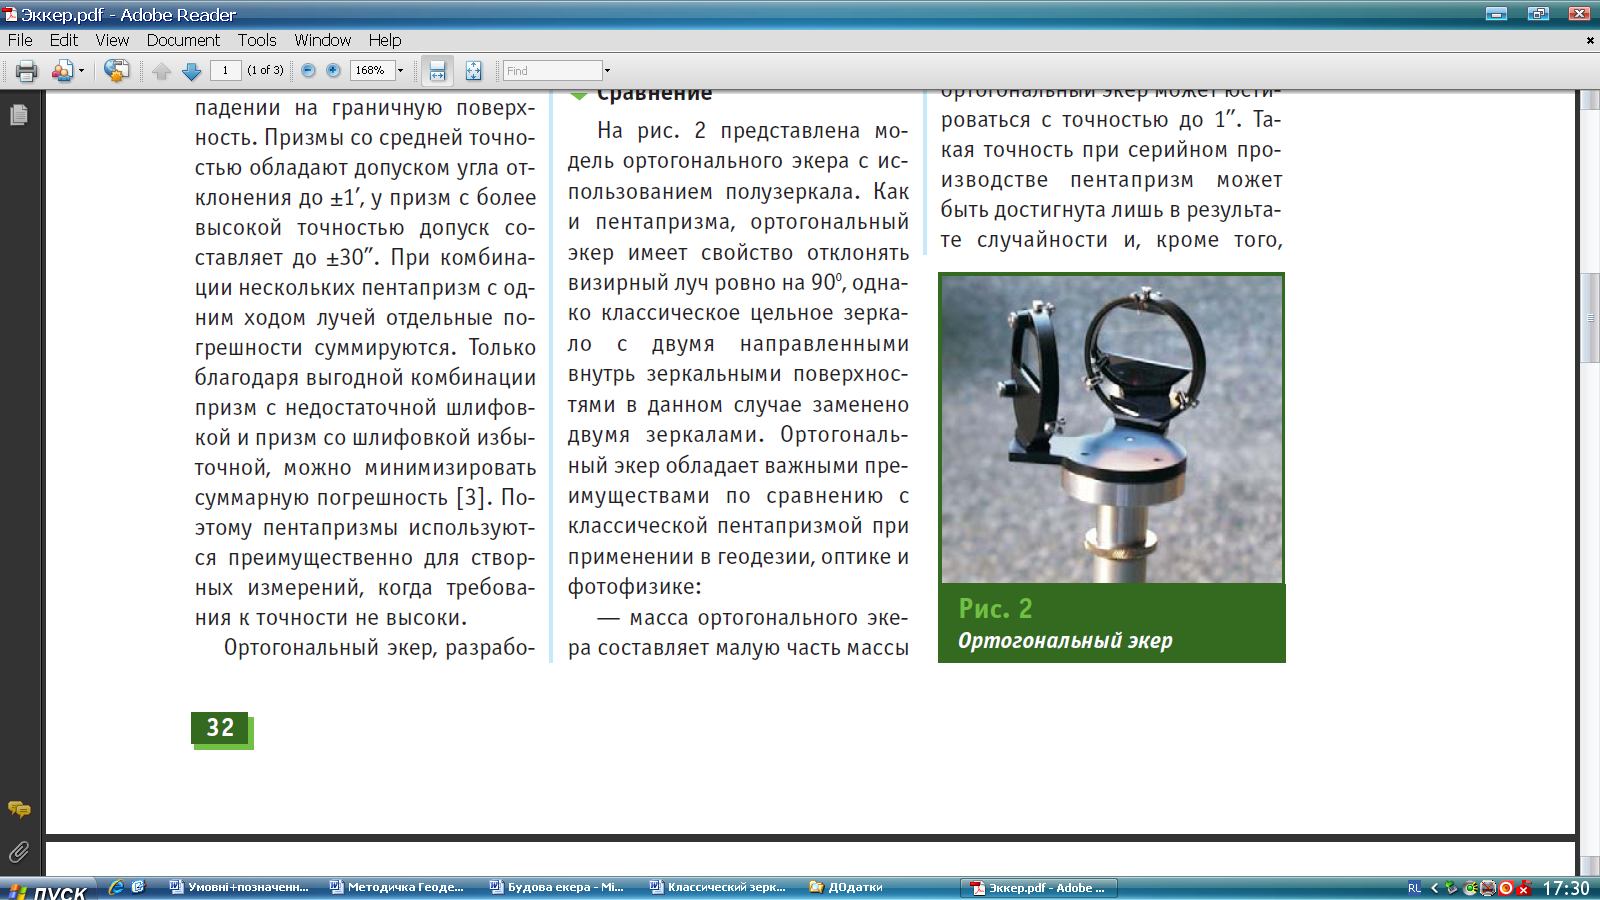Open the Help menu
Image resolution: width=1600 pixels, height=900 pixels.
(385, 40)
